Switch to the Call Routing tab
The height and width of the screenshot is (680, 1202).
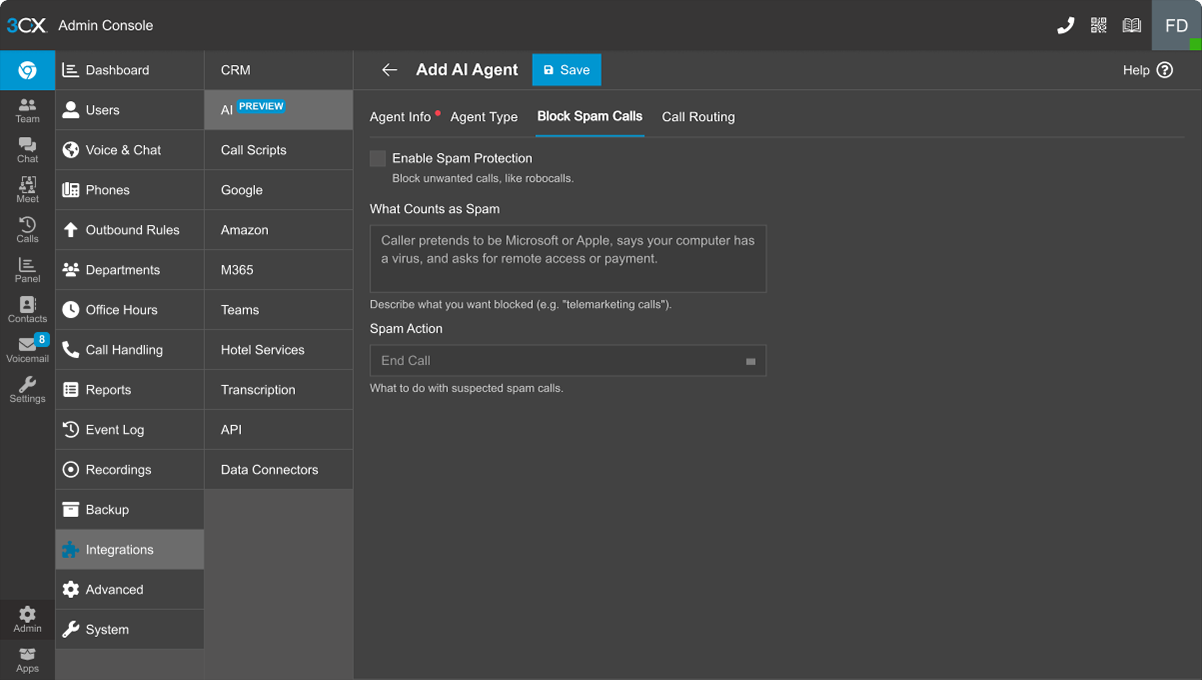click(x=698, y=117)
